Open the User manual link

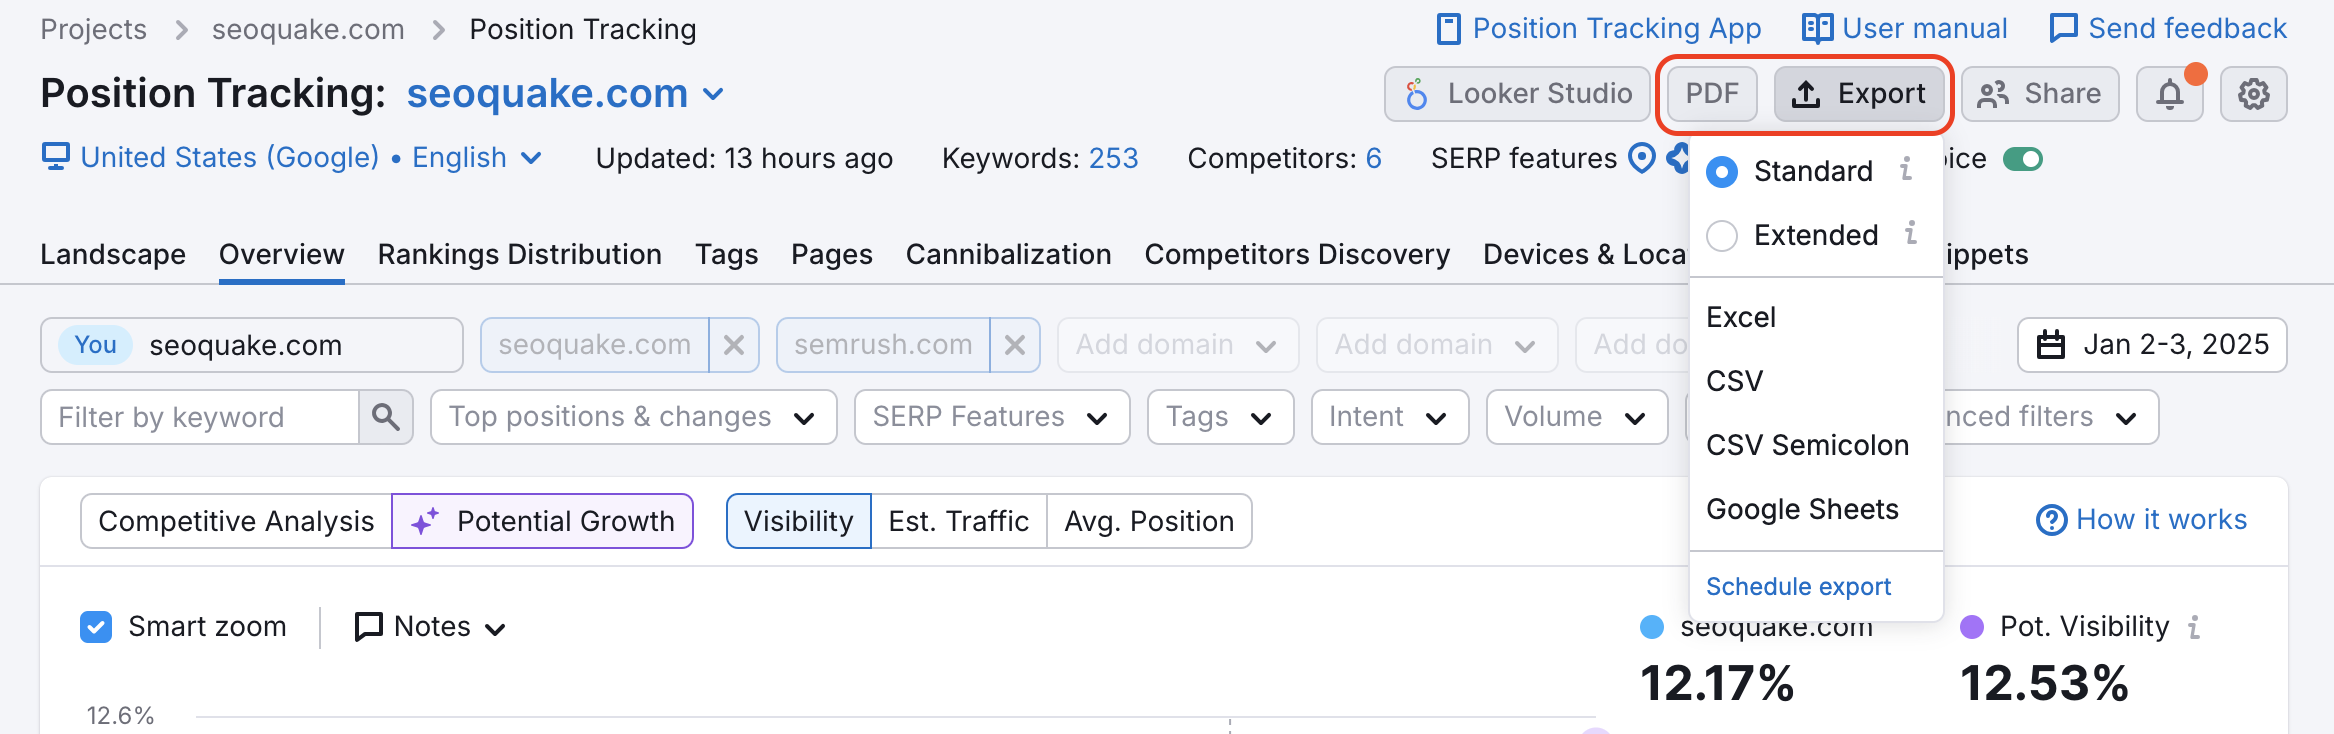1905,28
